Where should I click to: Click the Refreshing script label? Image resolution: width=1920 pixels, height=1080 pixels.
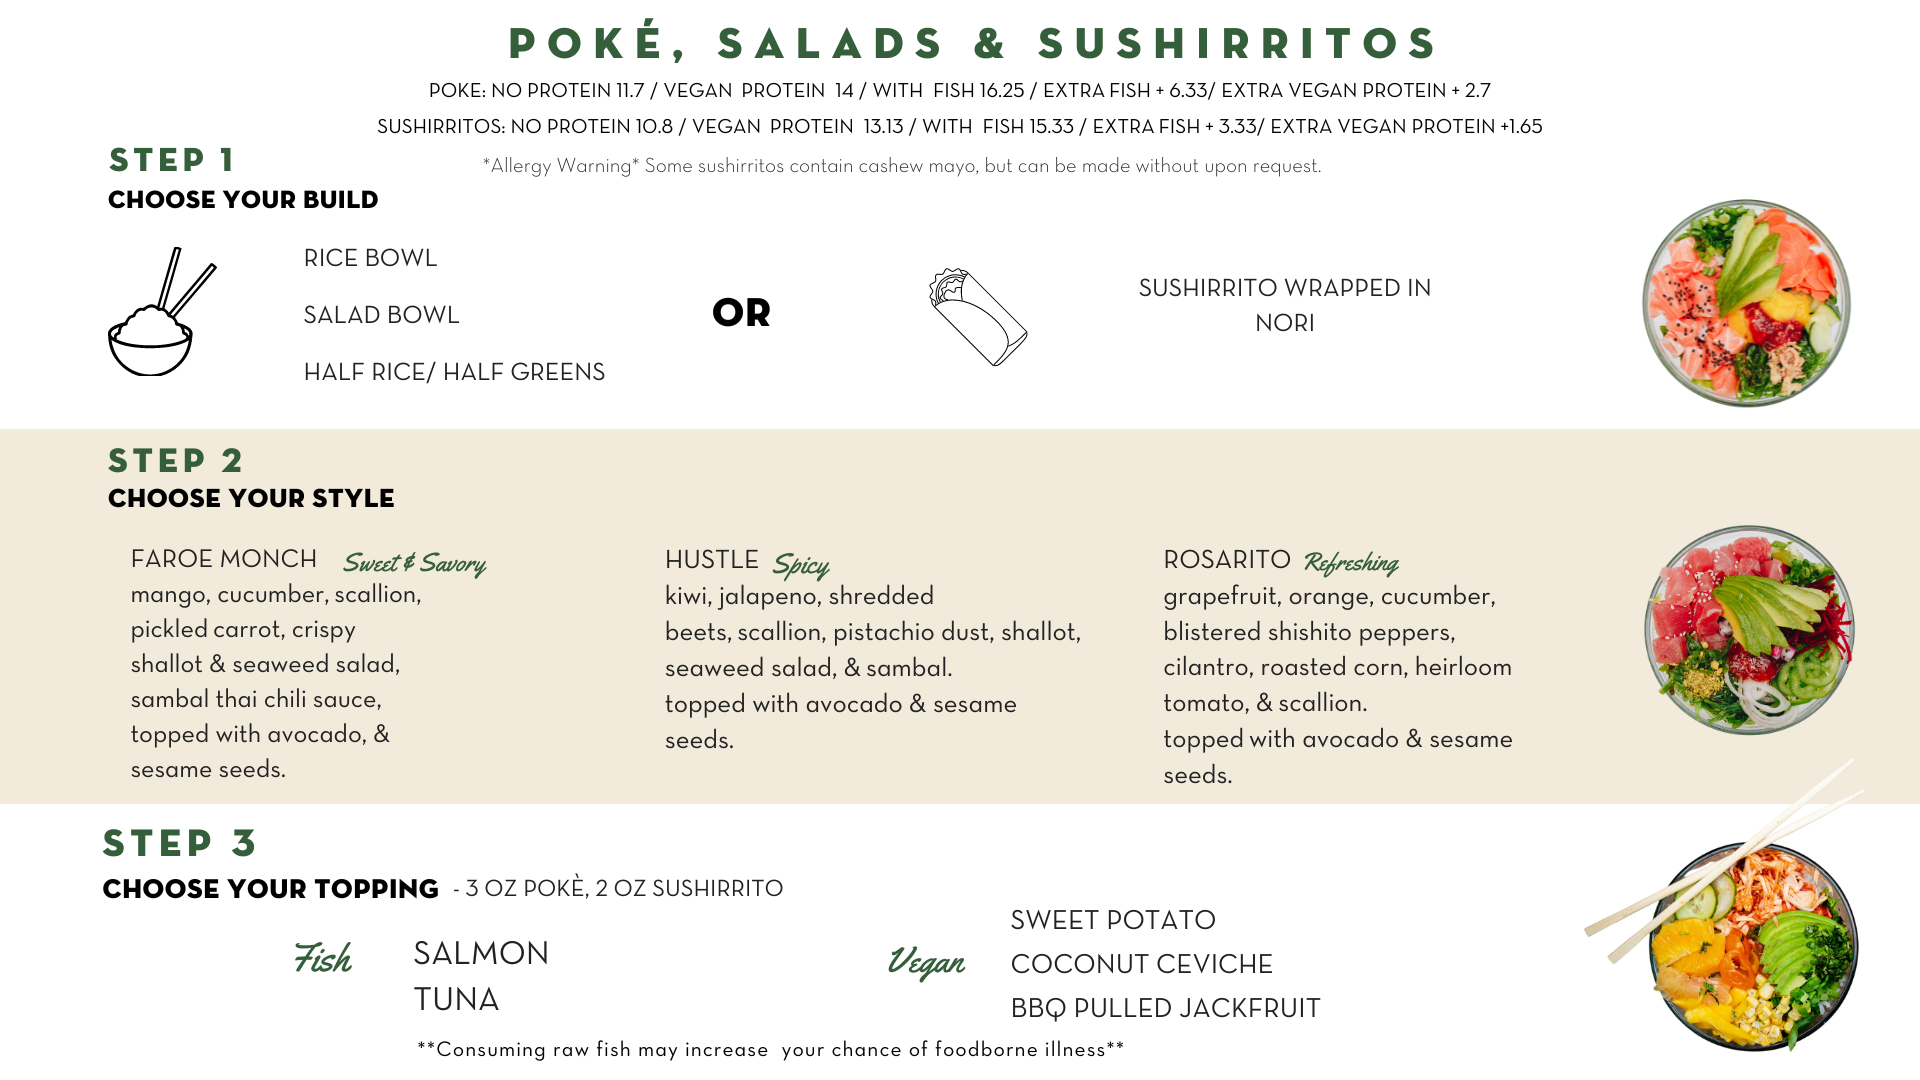pyautogui.click(x=1350, y=563)
